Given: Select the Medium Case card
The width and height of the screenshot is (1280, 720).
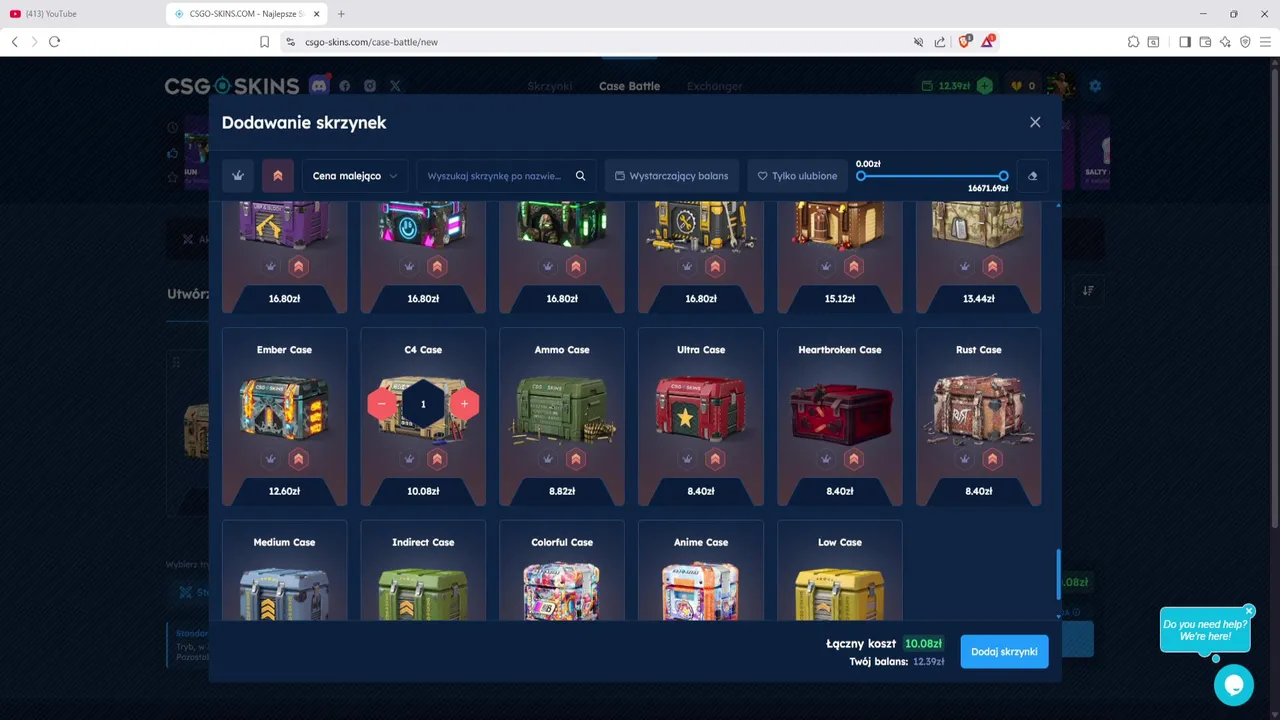Looking at the screenshot, I should click(x=284, y=570).
